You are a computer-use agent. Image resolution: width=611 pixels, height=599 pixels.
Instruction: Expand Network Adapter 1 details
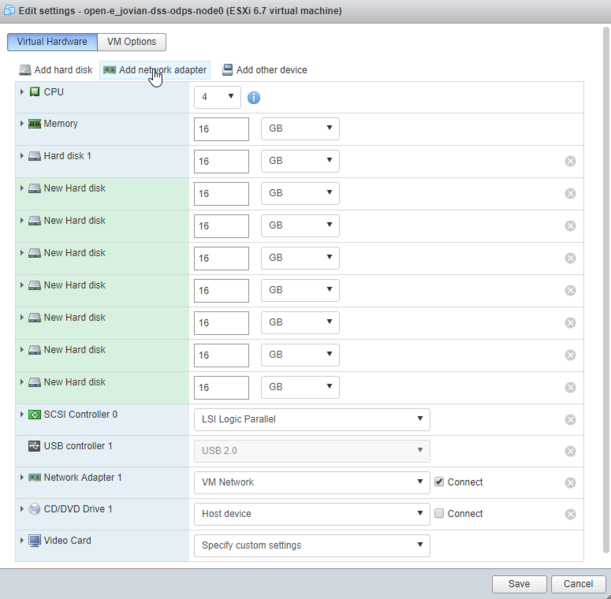[22, 477]
